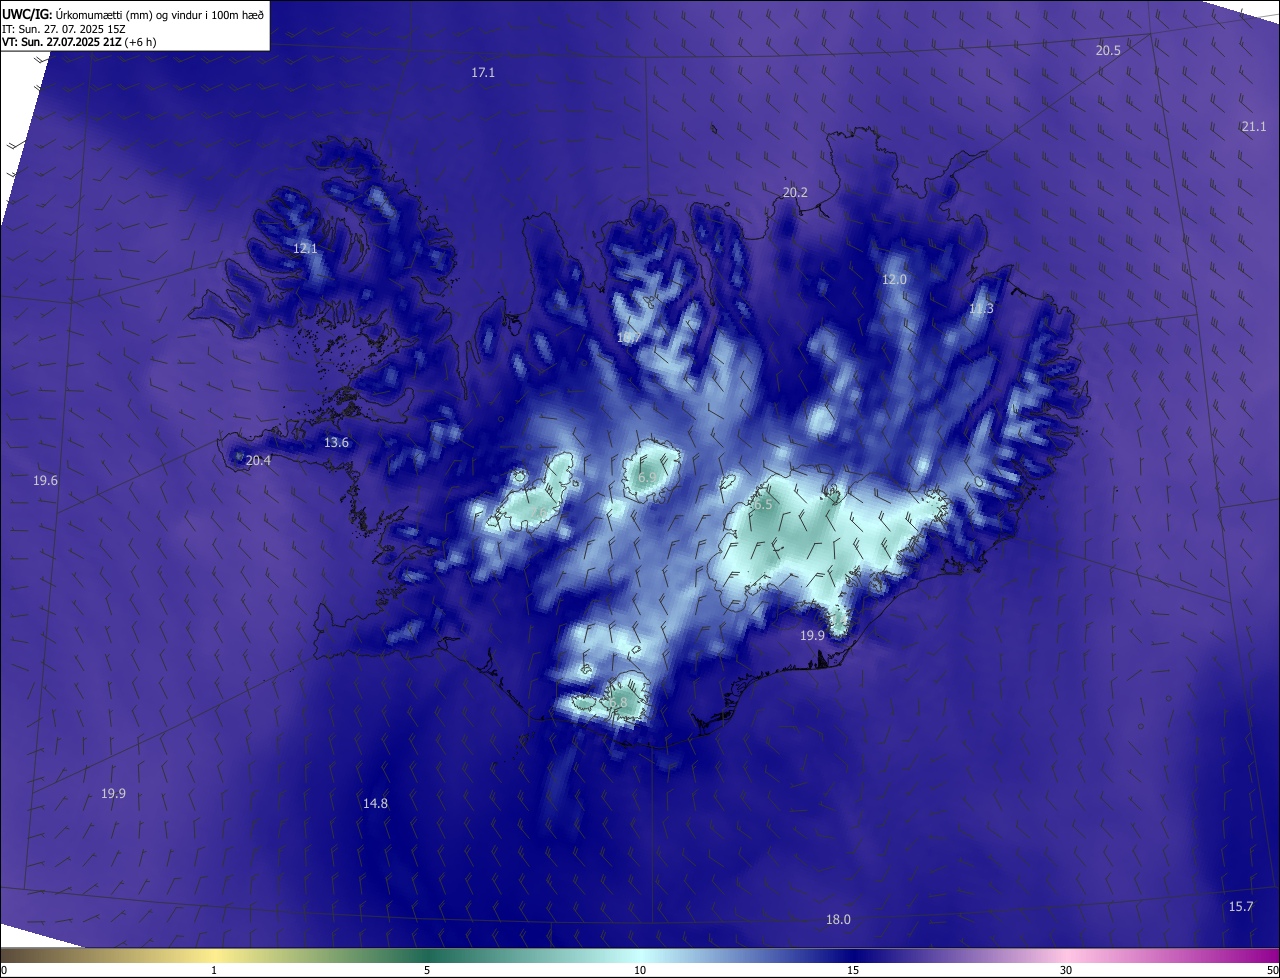Click the 0 tick on the colour scale
The image size is (1280, 978).
pyautogui.click(x=4, y=970)
